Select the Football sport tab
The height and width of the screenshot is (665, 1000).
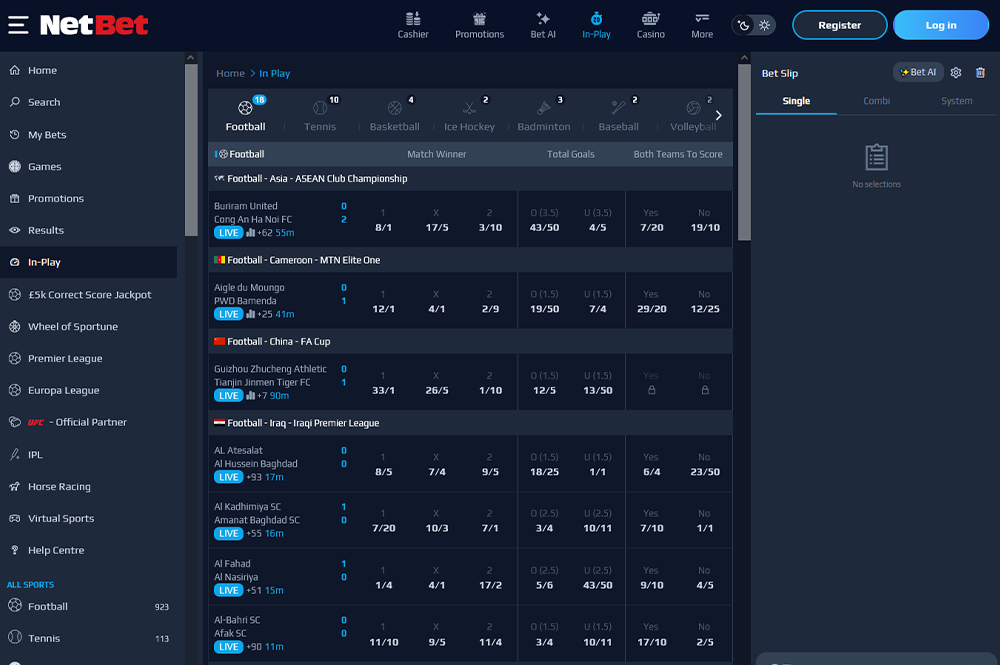pyautogui.click(x=246, y=115)
